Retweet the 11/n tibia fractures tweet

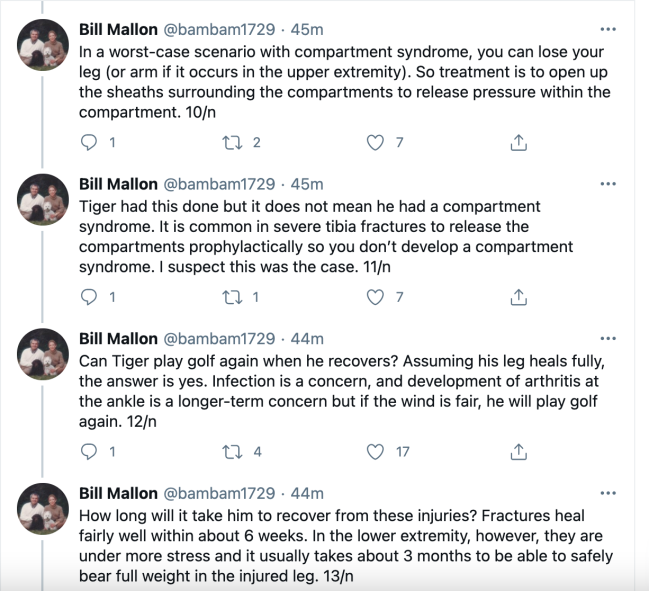pos(232,297)
